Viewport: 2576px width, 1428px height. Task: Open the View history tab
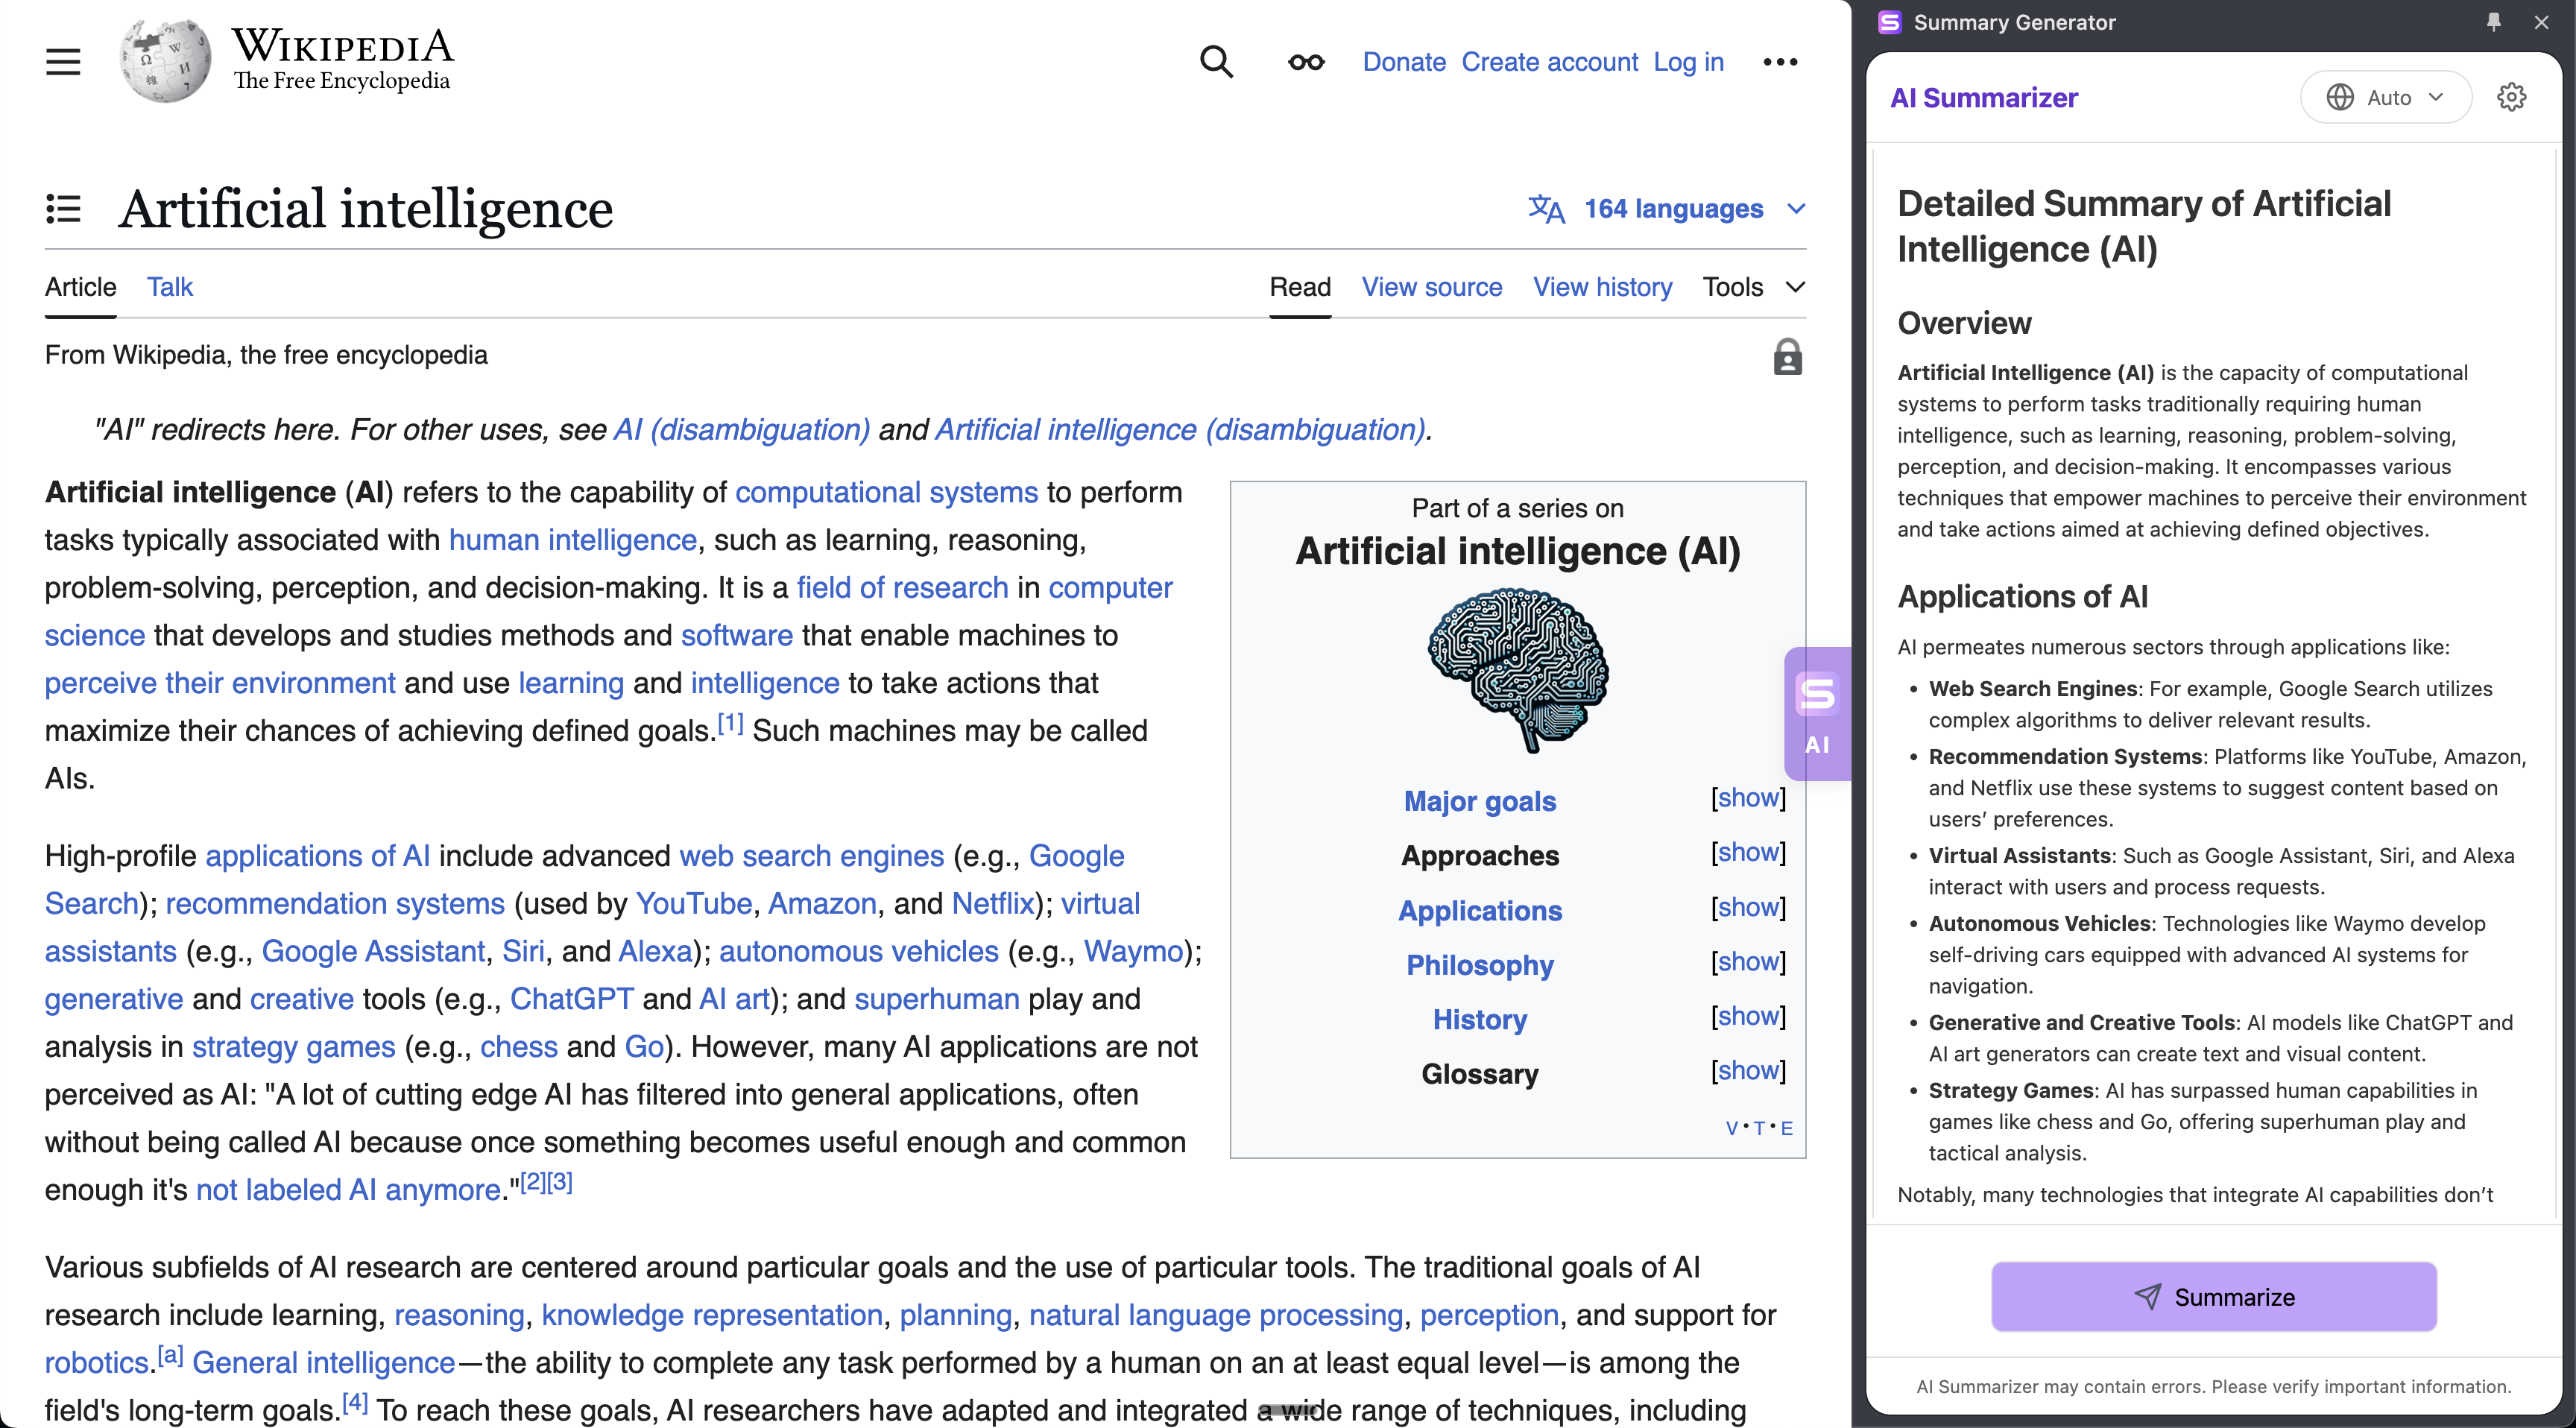(1602, 287)
